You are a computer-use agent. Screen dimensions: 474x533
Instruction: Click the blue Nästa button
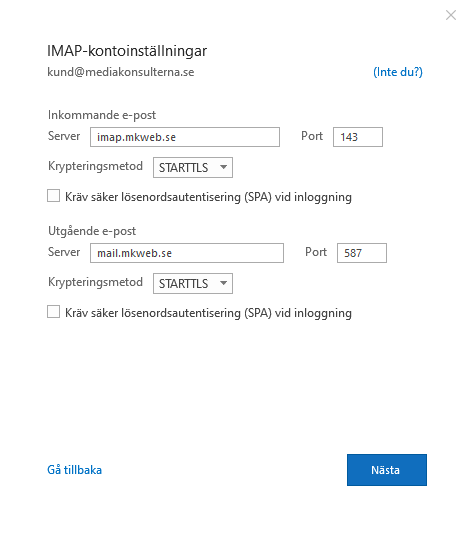[x=387, y=470]
